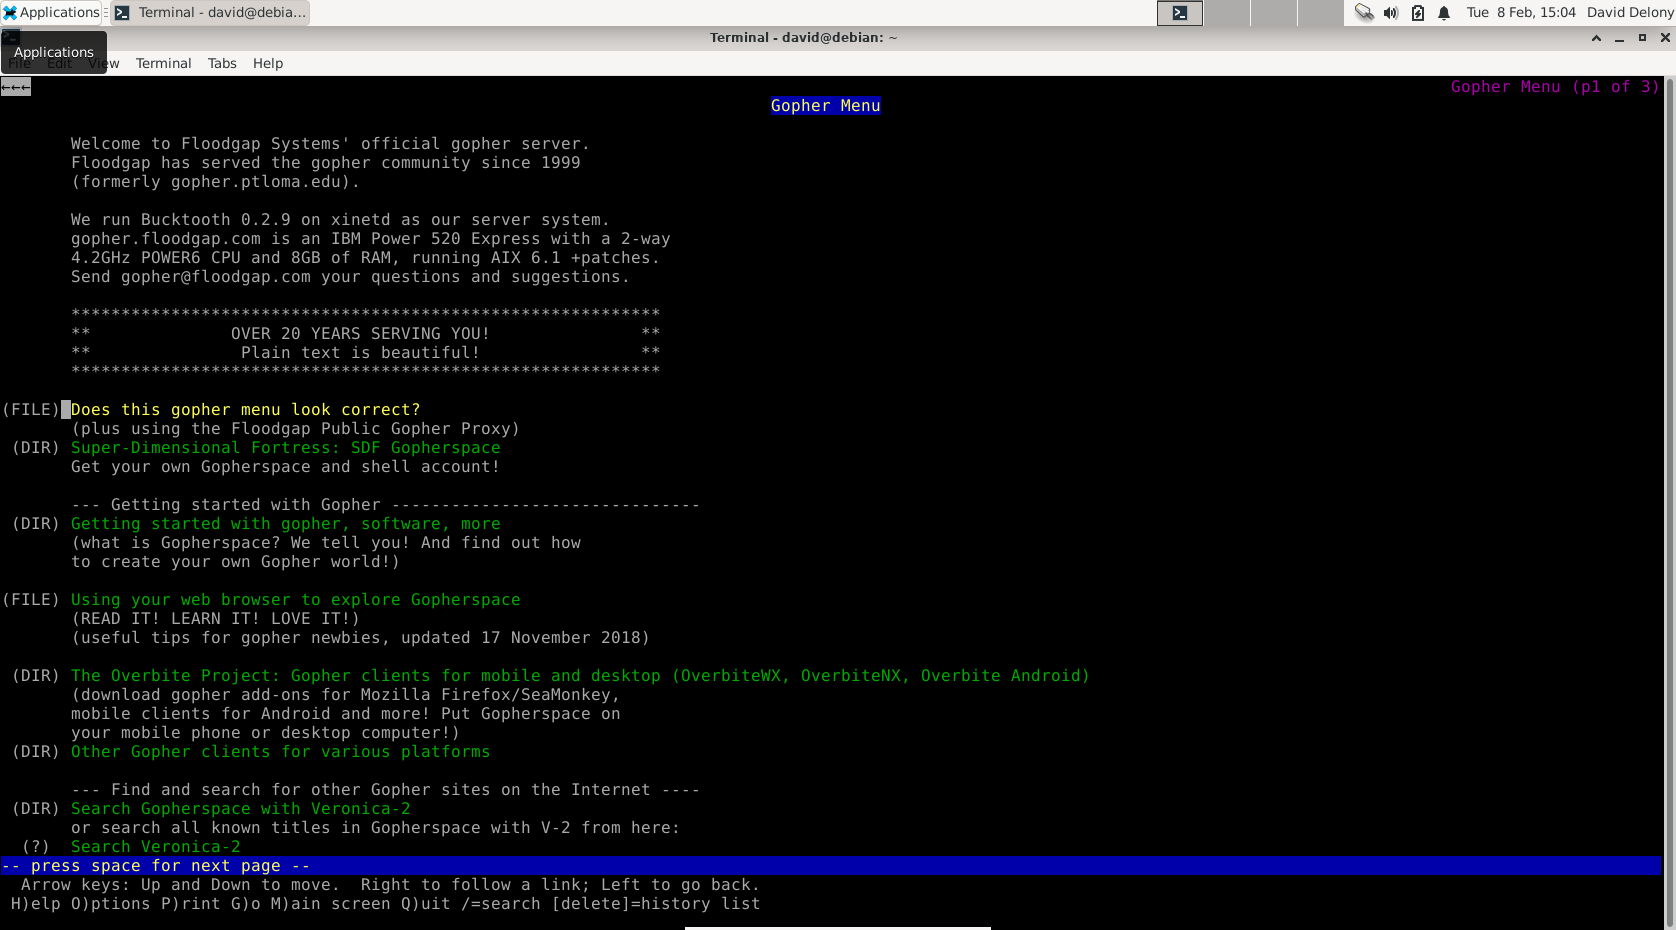Click the press space for next page bar
1676x930 pixels.
(155, 865)
